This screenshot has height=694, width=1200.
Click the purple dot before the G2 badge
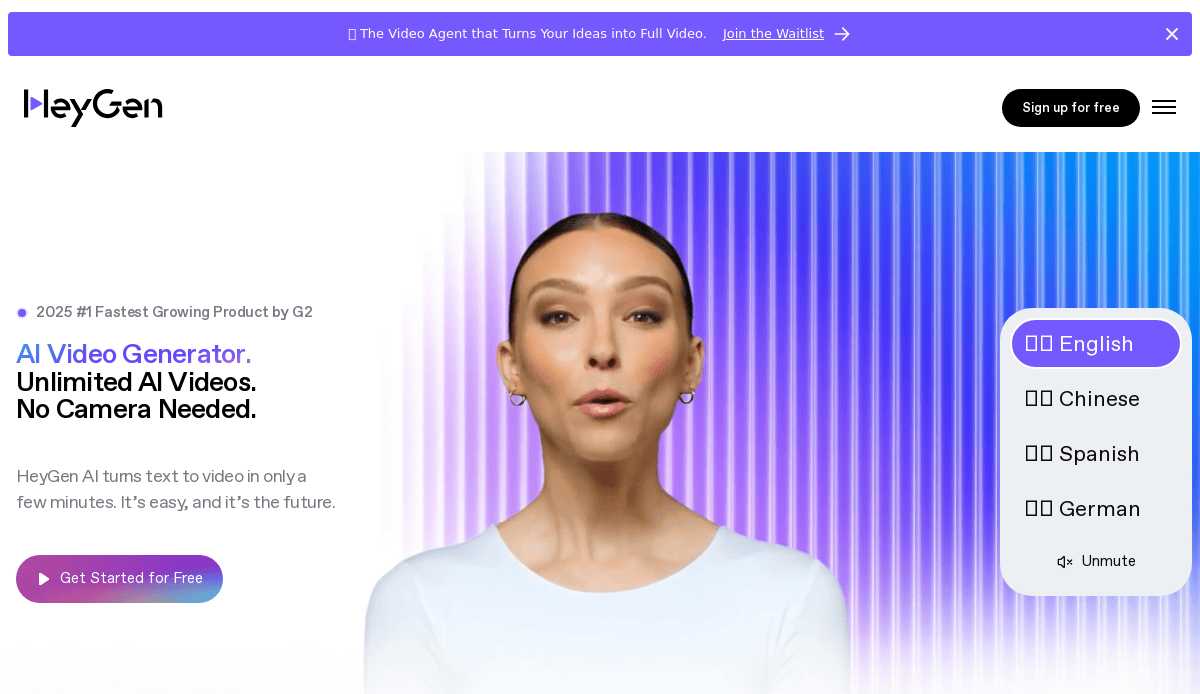click(22, 313)
